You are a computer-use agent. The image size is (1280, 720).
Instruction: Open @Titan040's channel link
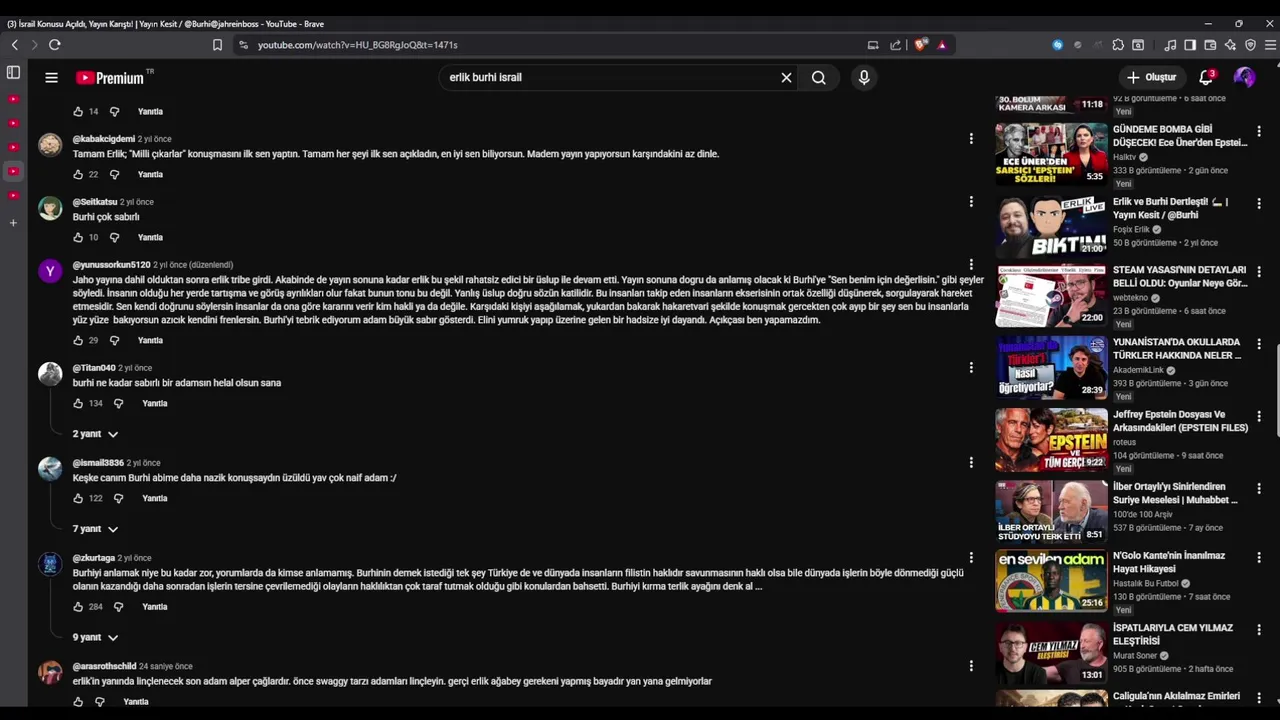tap(94, 368)
